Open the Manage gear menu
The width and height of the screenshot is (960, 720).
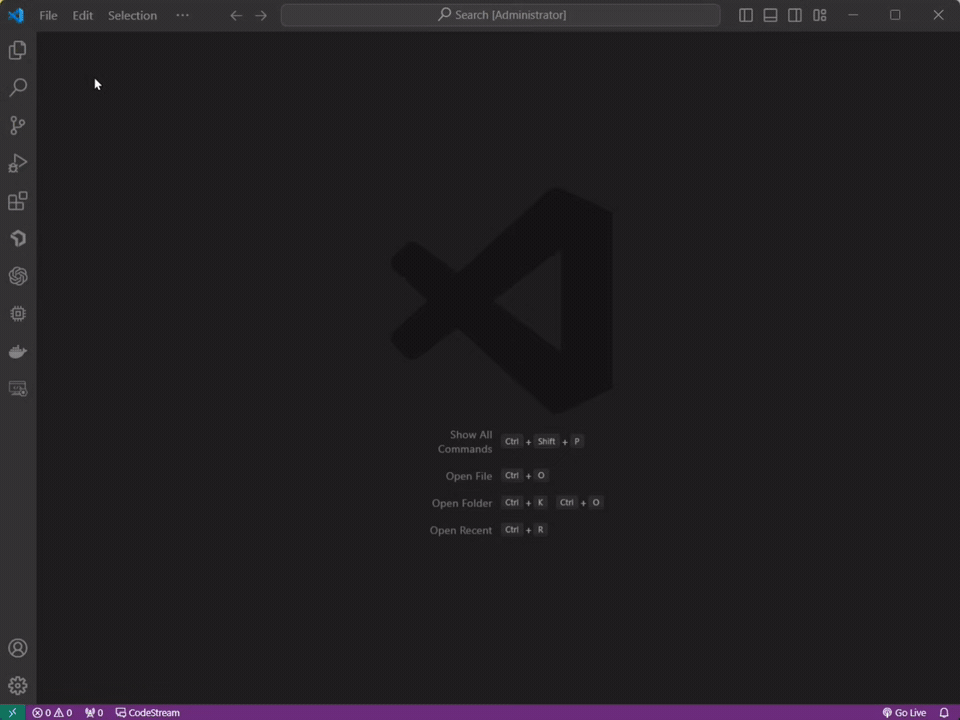point(18,686)
